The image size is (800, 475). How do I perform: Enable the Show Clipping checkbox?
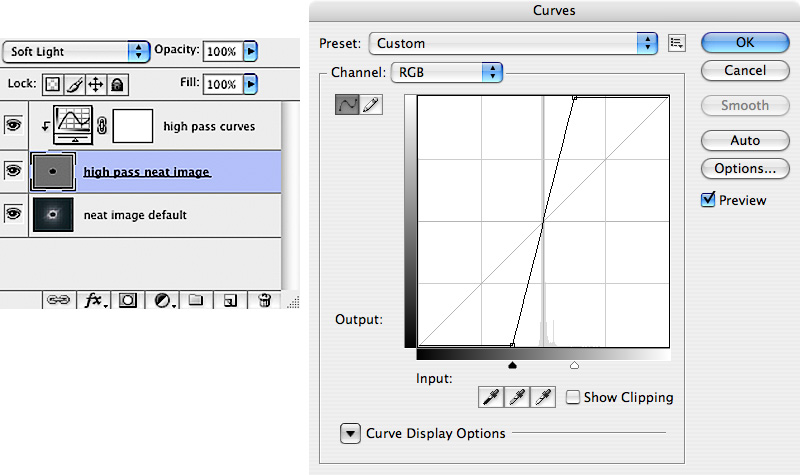pyautogui.click(x=573, y=397)
